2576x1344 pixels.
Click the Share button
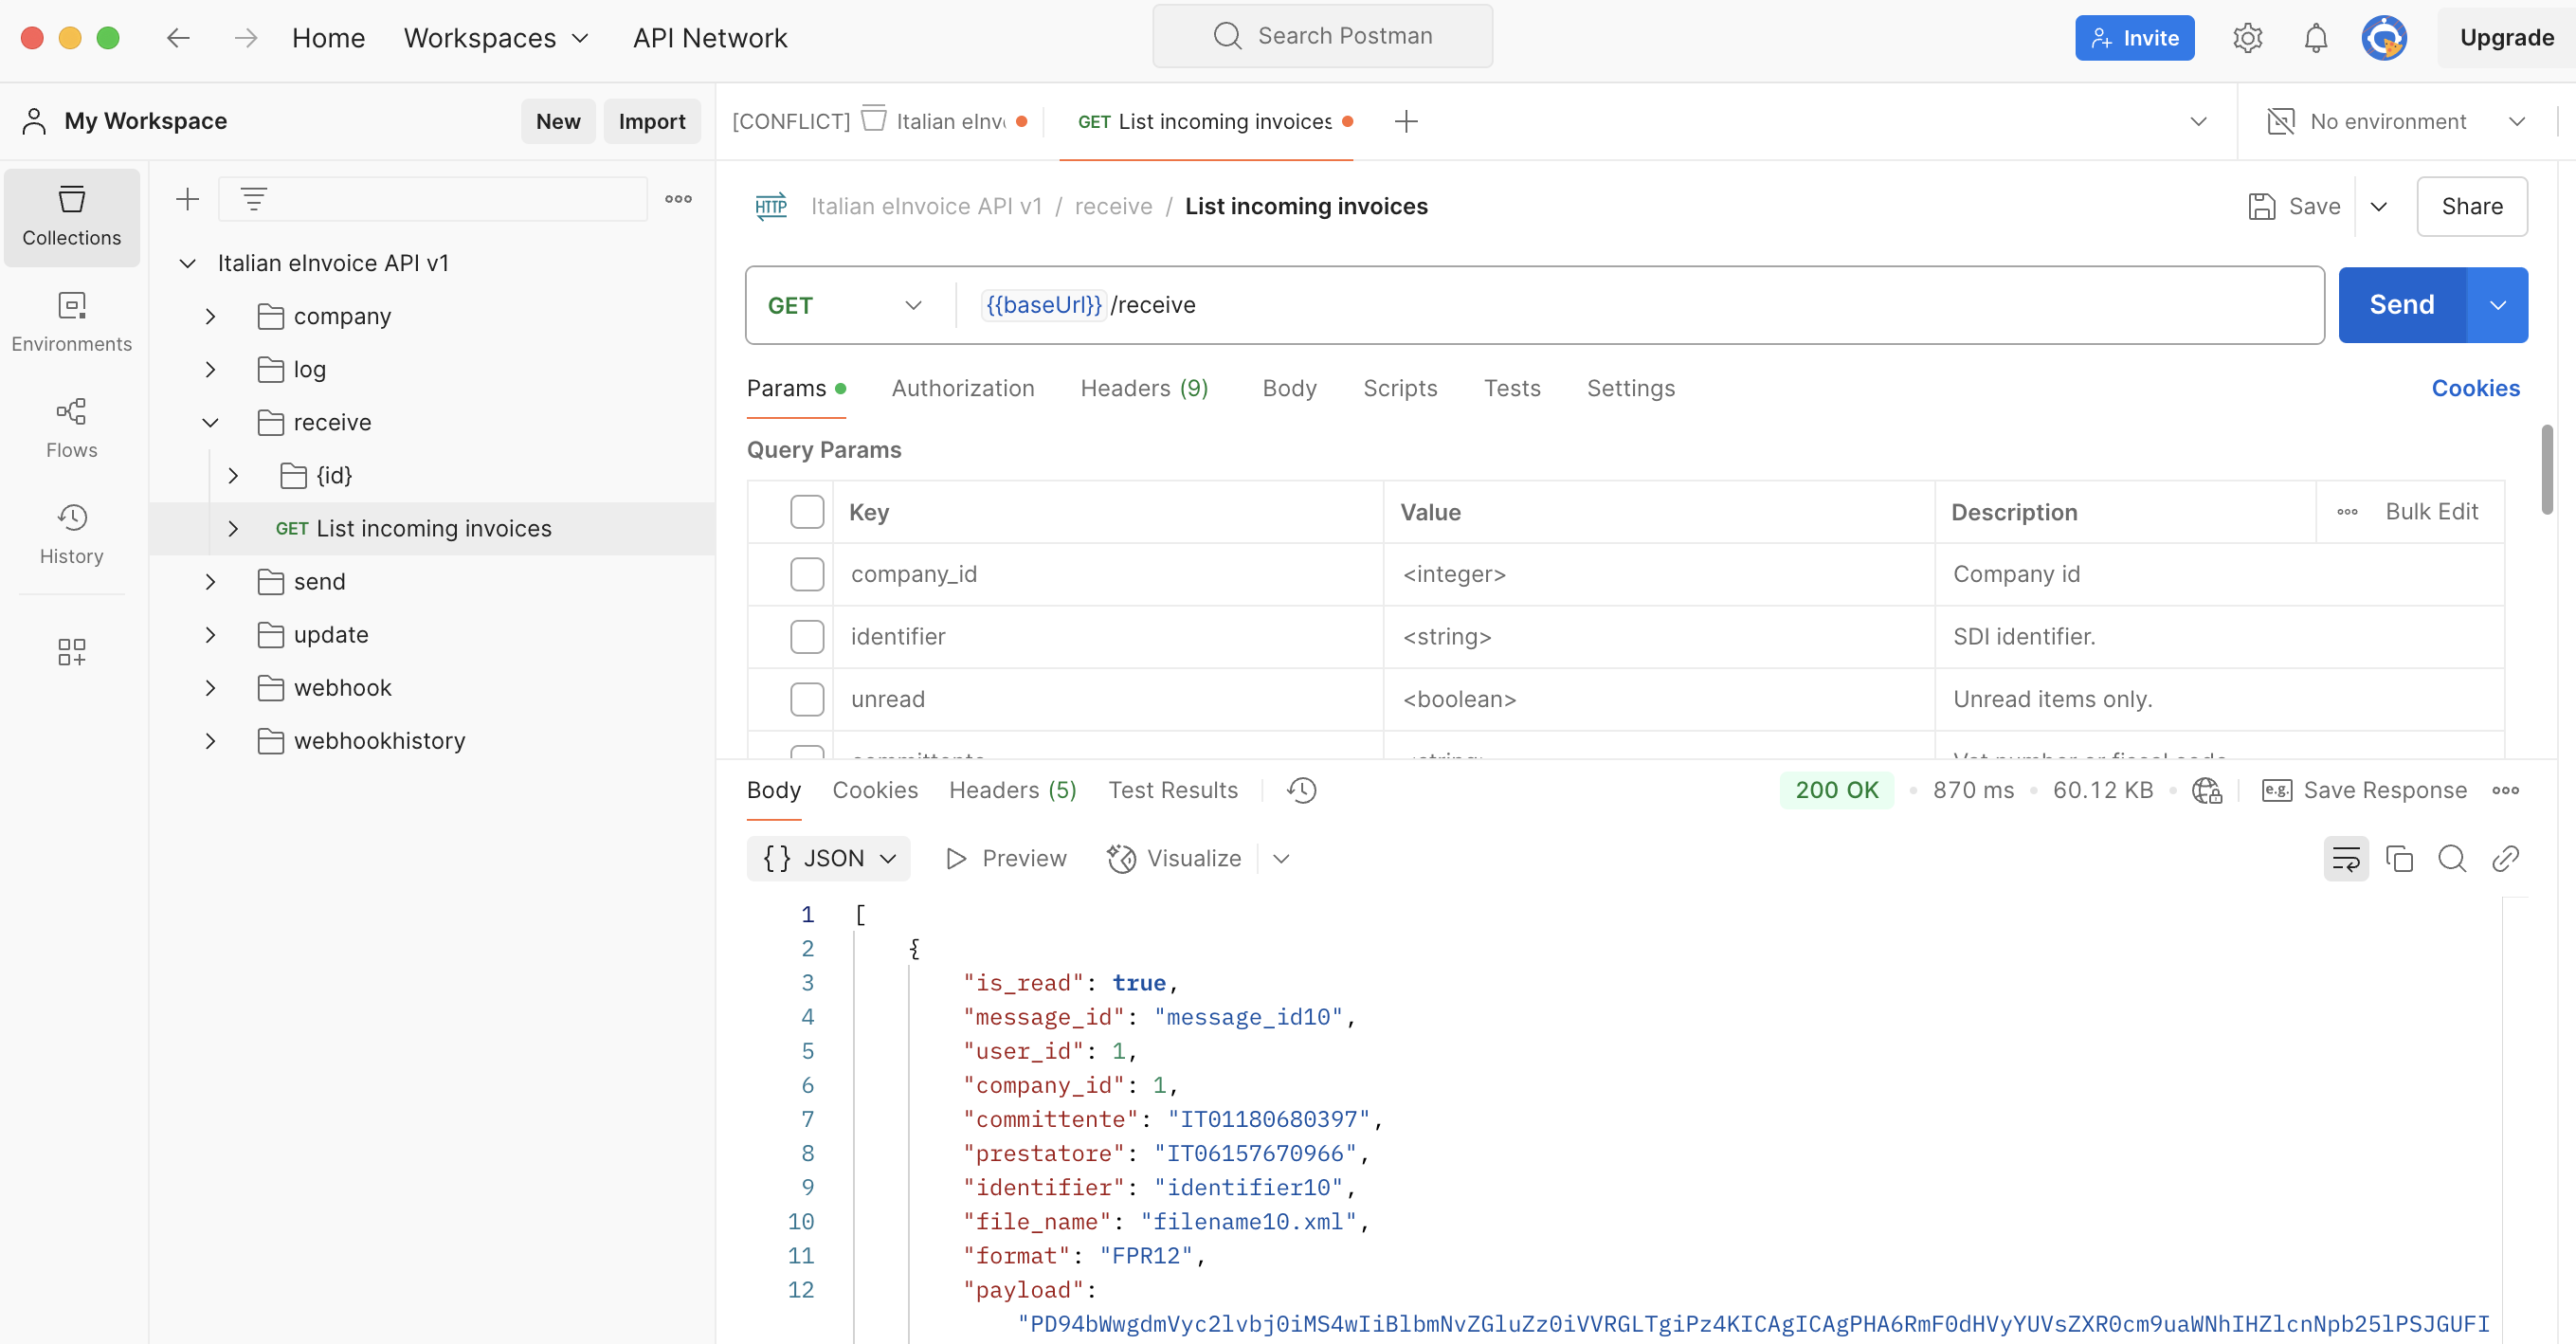2471,206
